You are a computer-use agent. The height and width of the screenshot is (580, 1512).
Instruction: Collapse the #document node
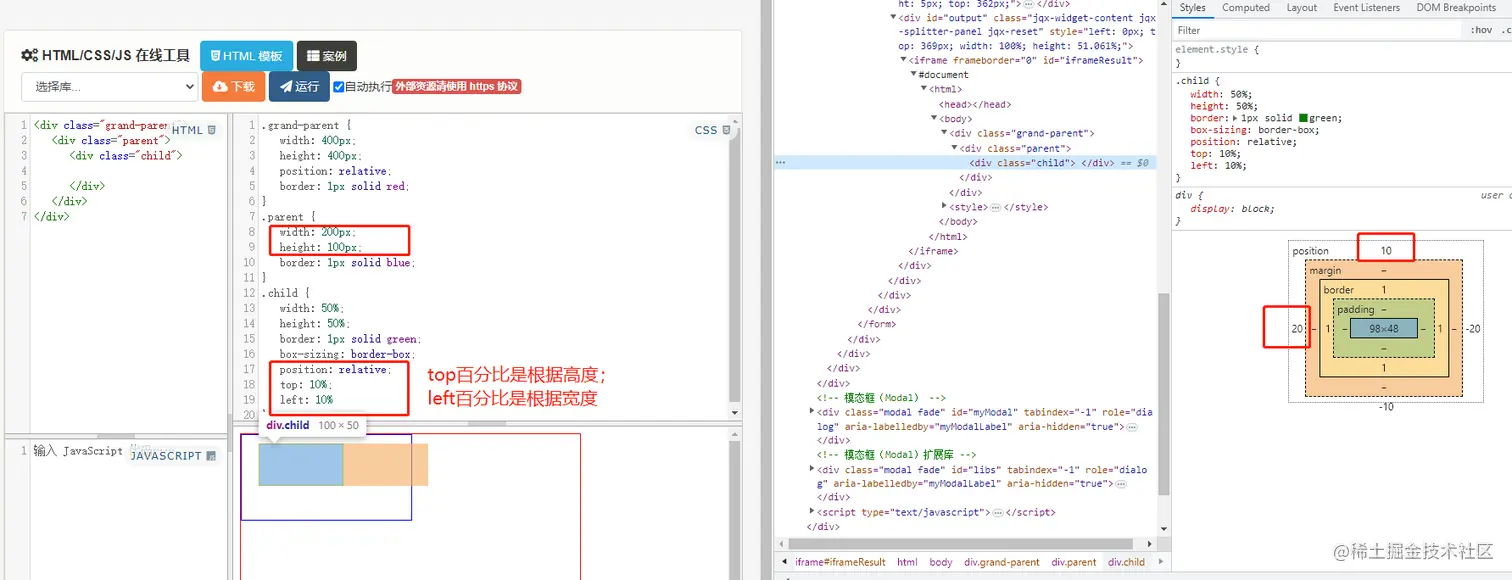(x=913, y=75)
